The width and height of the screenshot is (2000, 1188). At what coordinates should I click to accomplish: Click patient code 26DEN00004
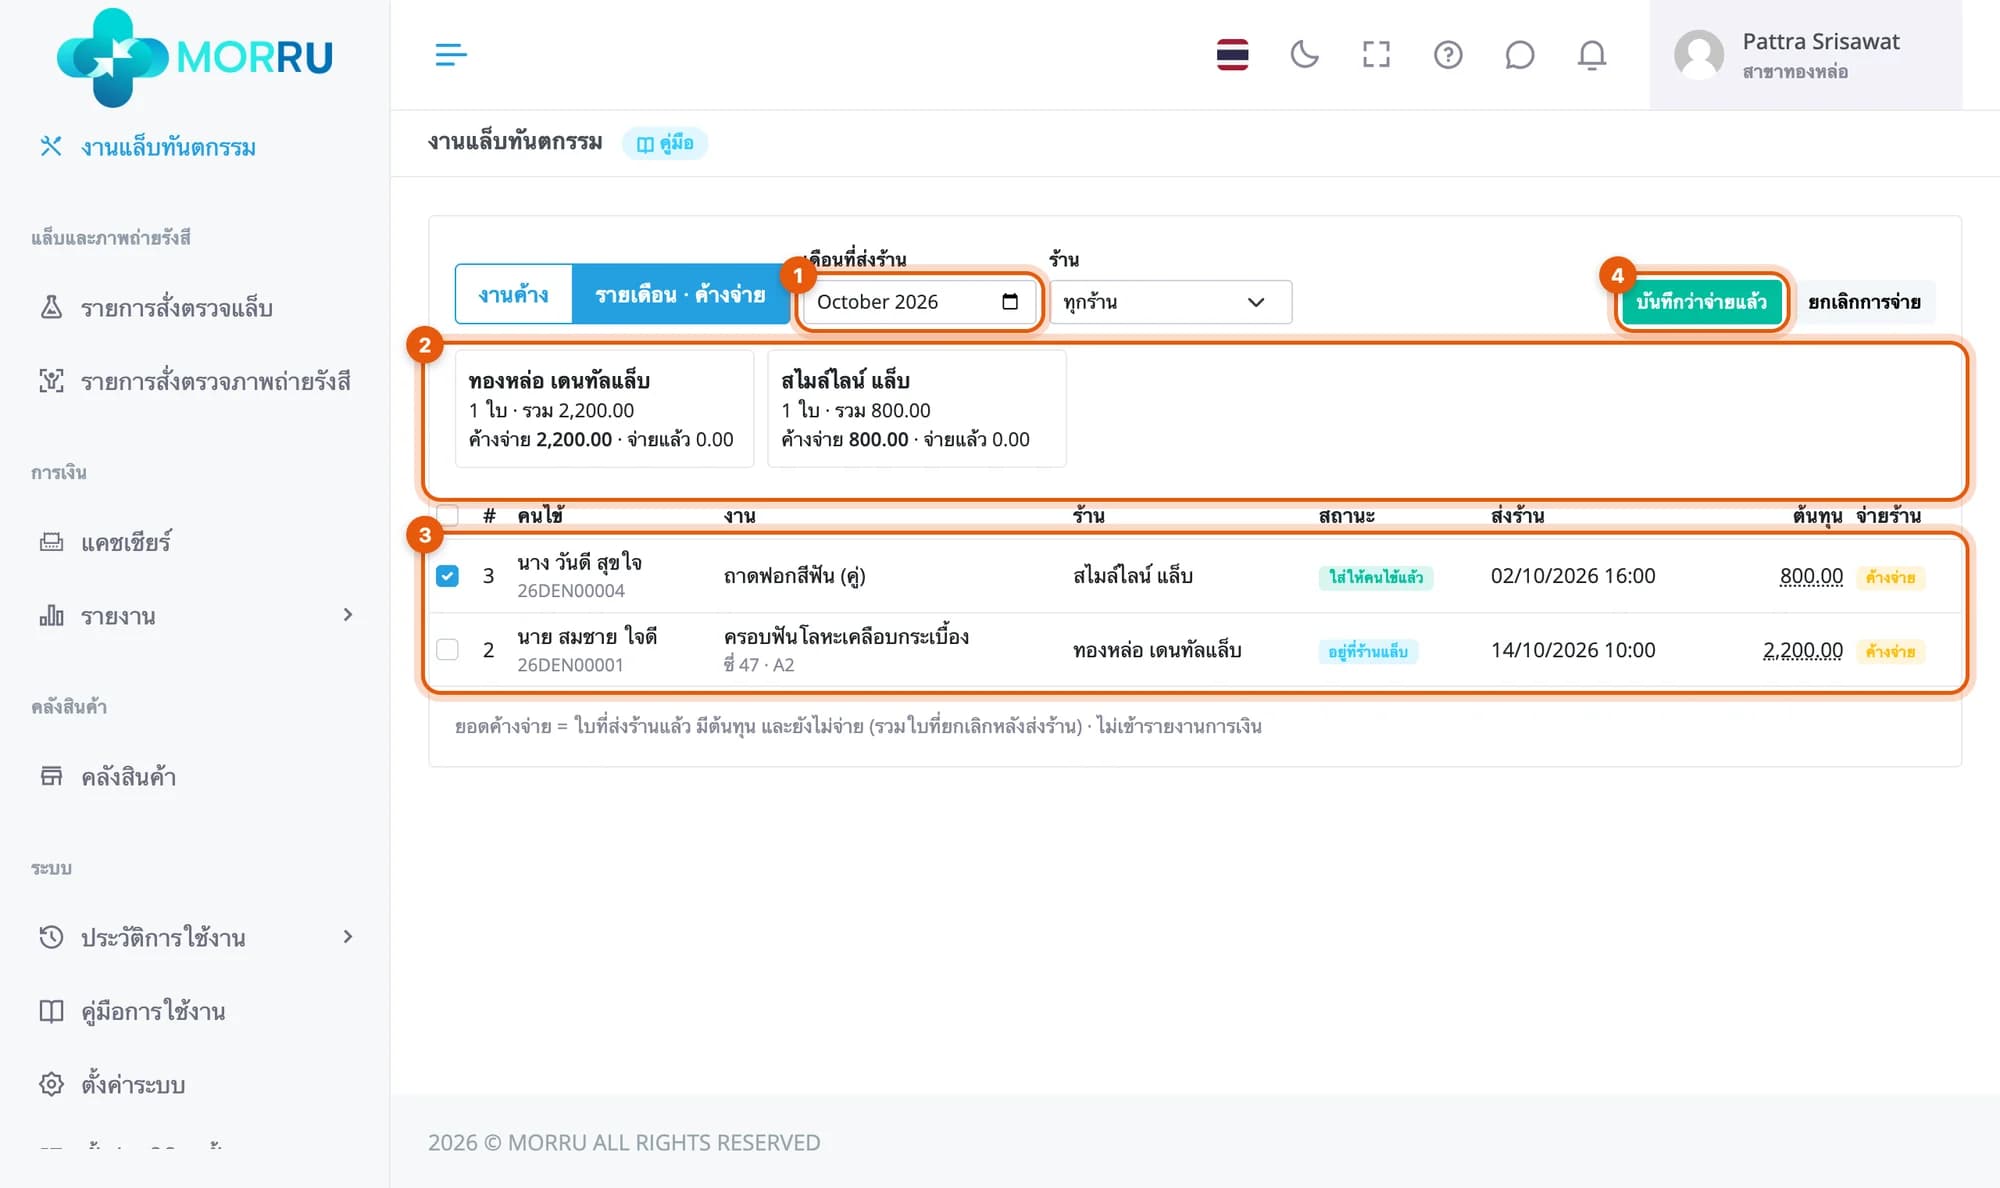571,591
